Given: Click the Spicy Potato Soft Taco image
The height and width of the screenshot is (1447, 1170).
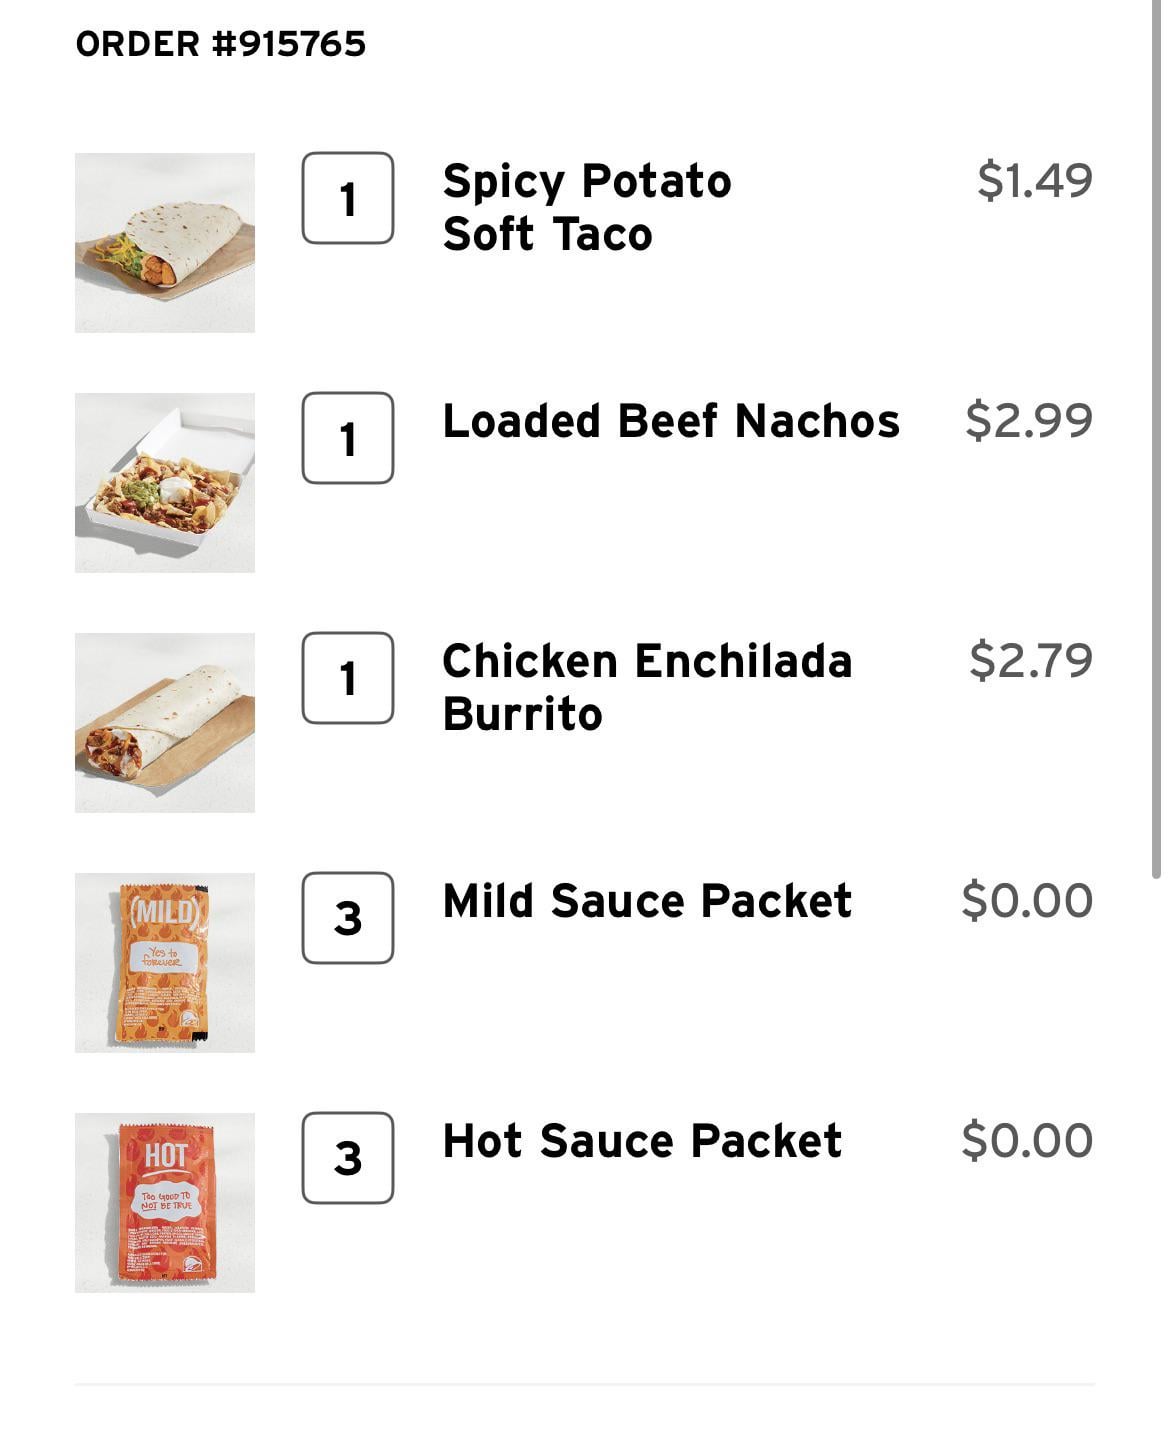Looking at the screenshot, I should (x=165, y=243).
